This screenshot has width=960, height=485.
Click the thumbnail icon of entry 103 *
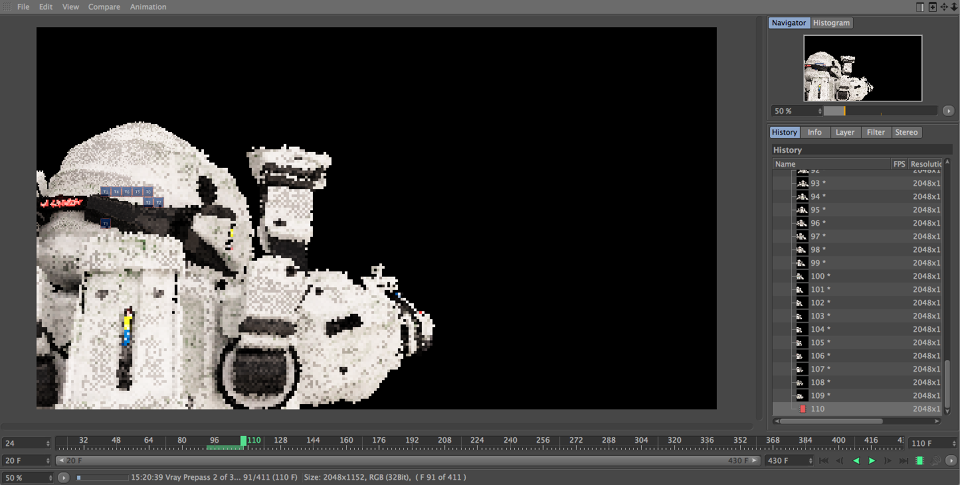(x=802, y=316)
